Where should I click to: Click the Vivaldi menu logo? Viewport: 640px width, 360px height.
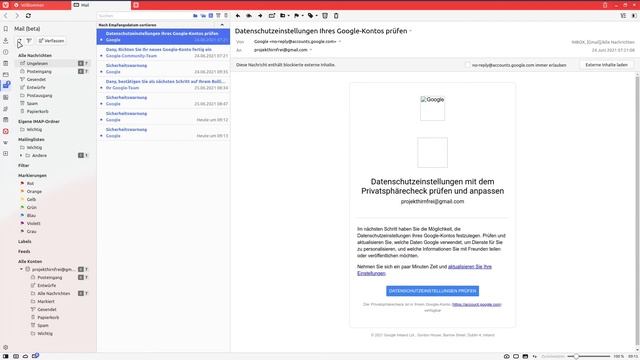[5, 5]
